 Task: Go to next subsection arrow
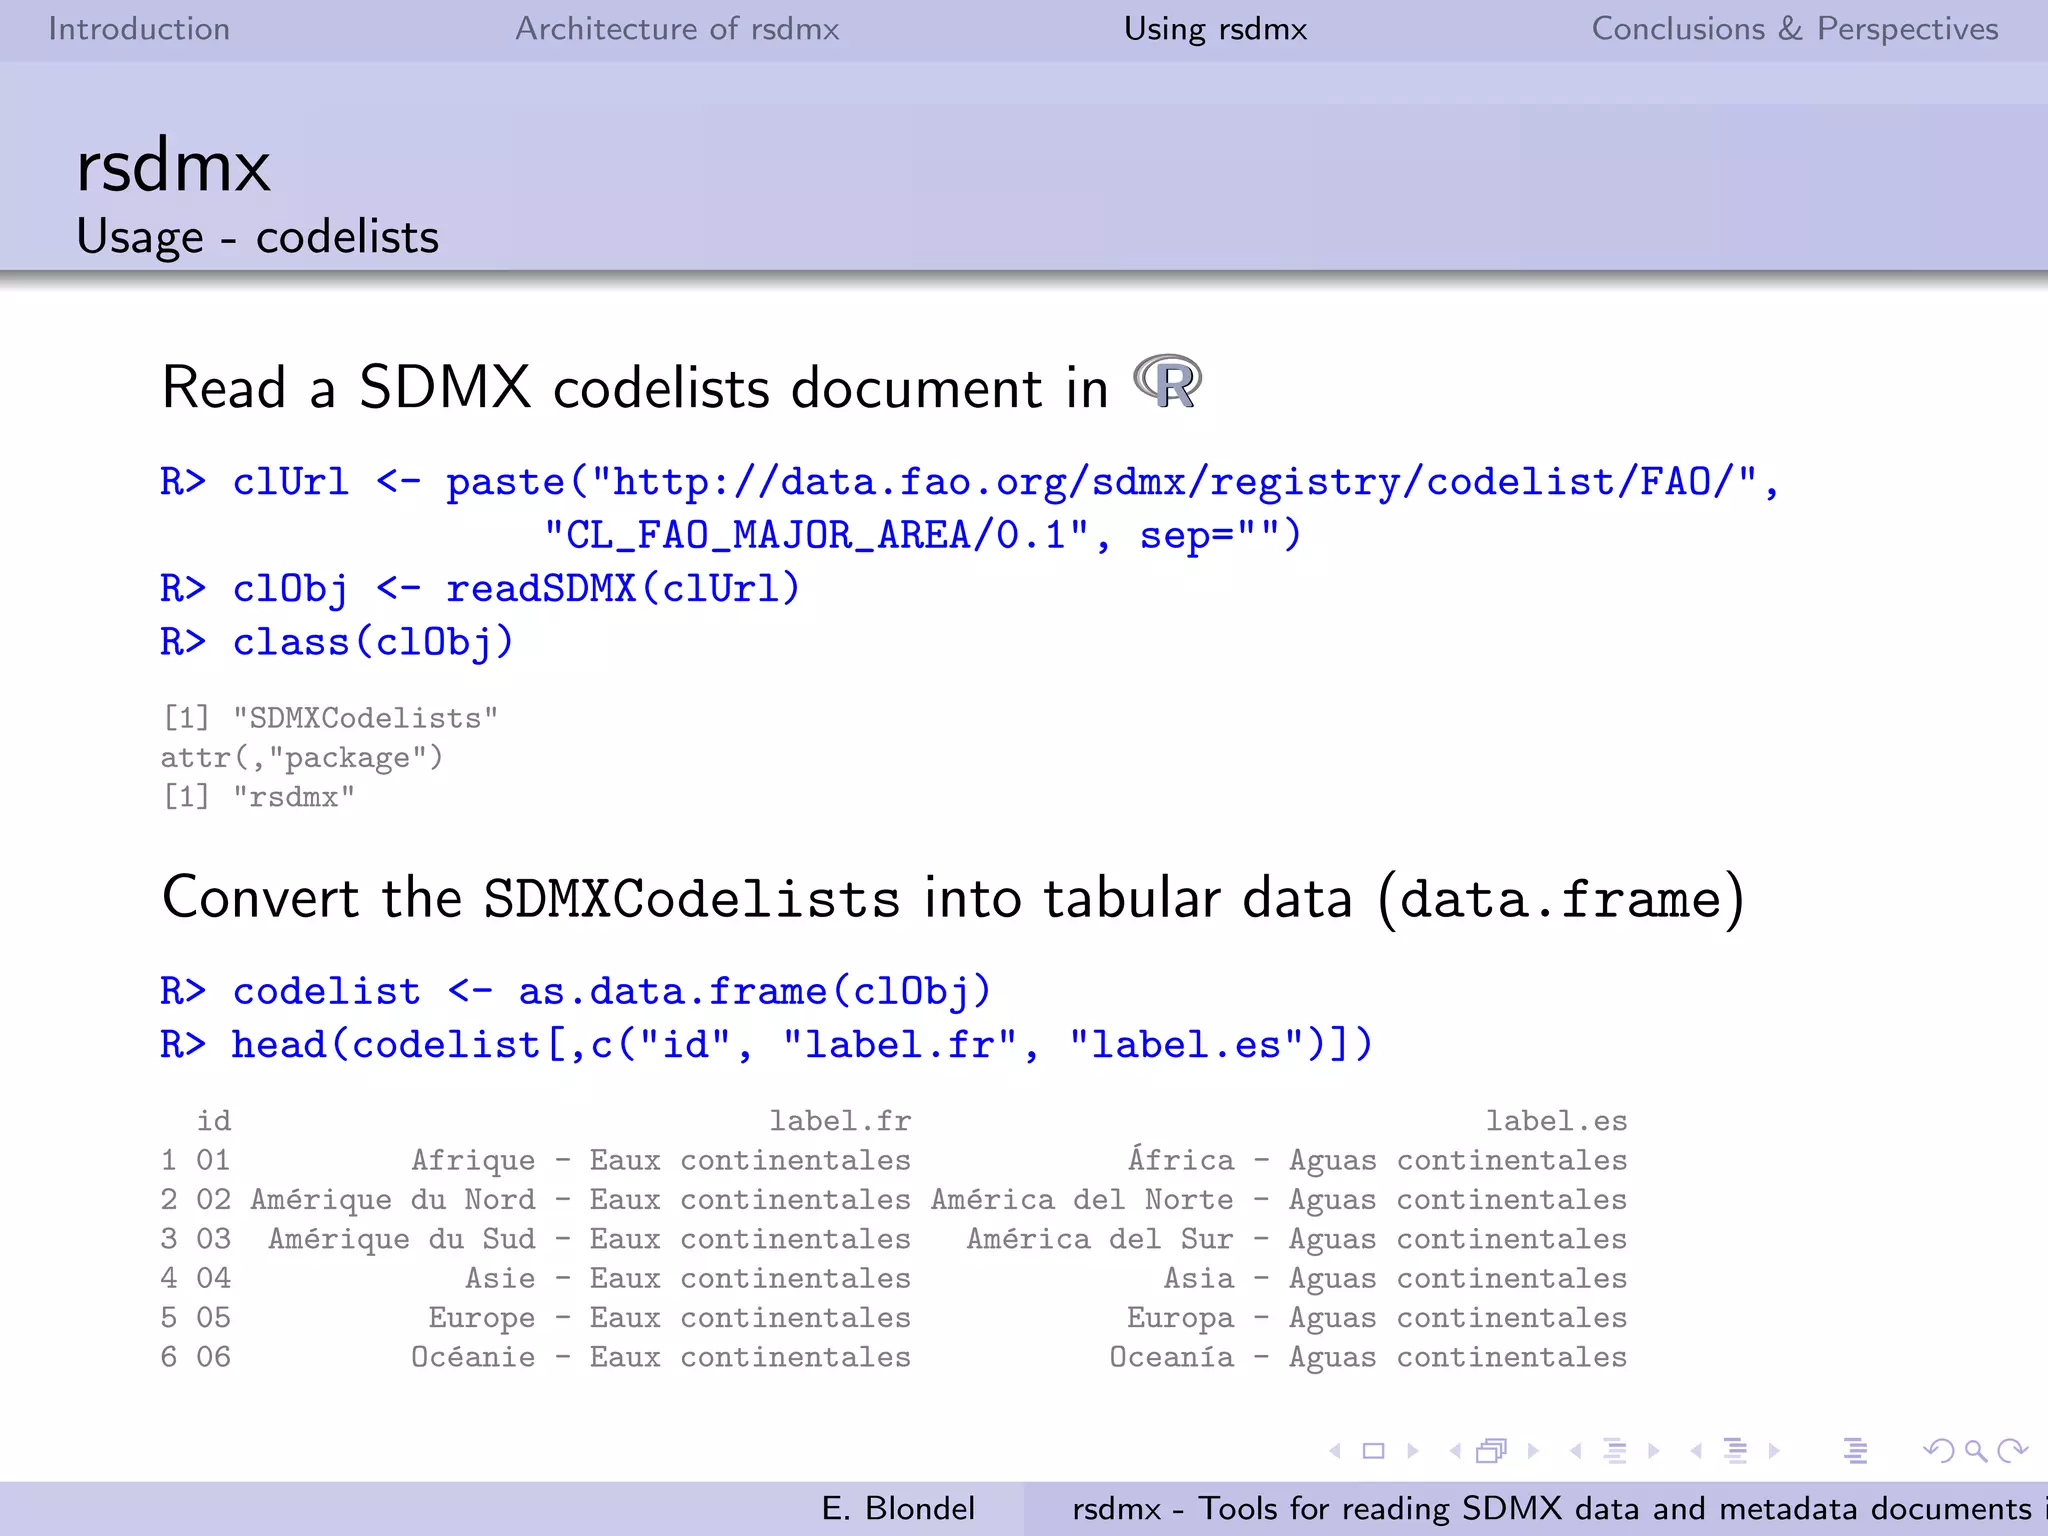tap(1653, 1450)
